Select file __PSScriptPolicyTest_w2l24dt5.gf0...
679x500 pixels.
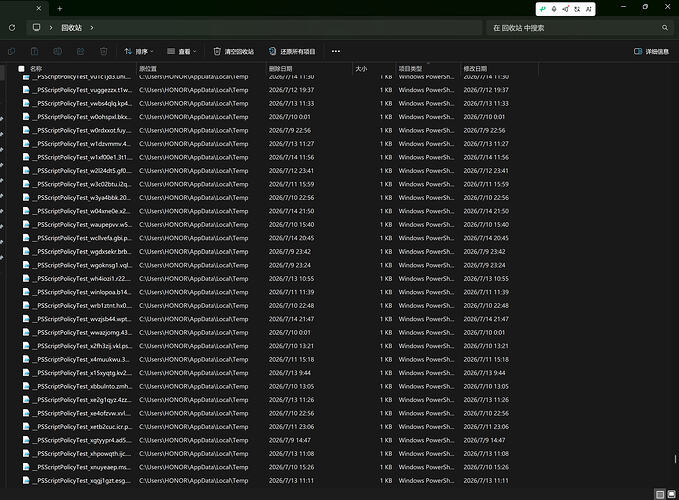tap(84, 171)
